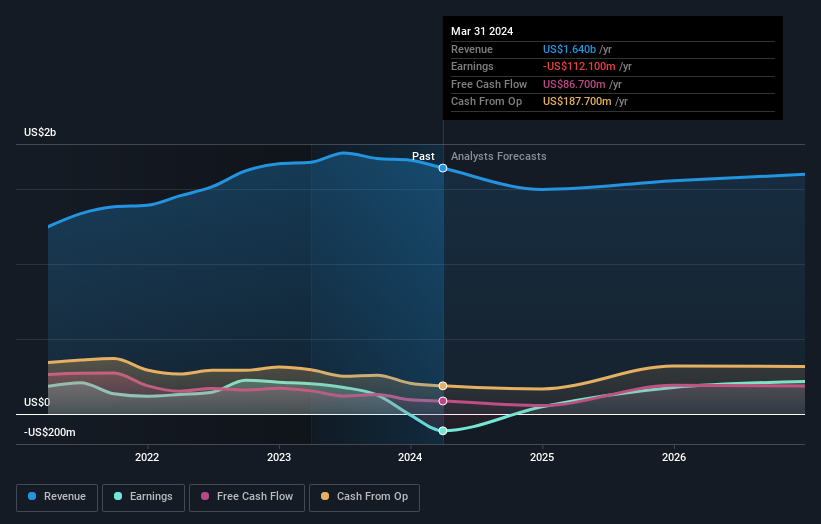Click the Earnings row label in tooltip
Screen dimensions: 821x524
pyautogui.click(x=472, y=66)
